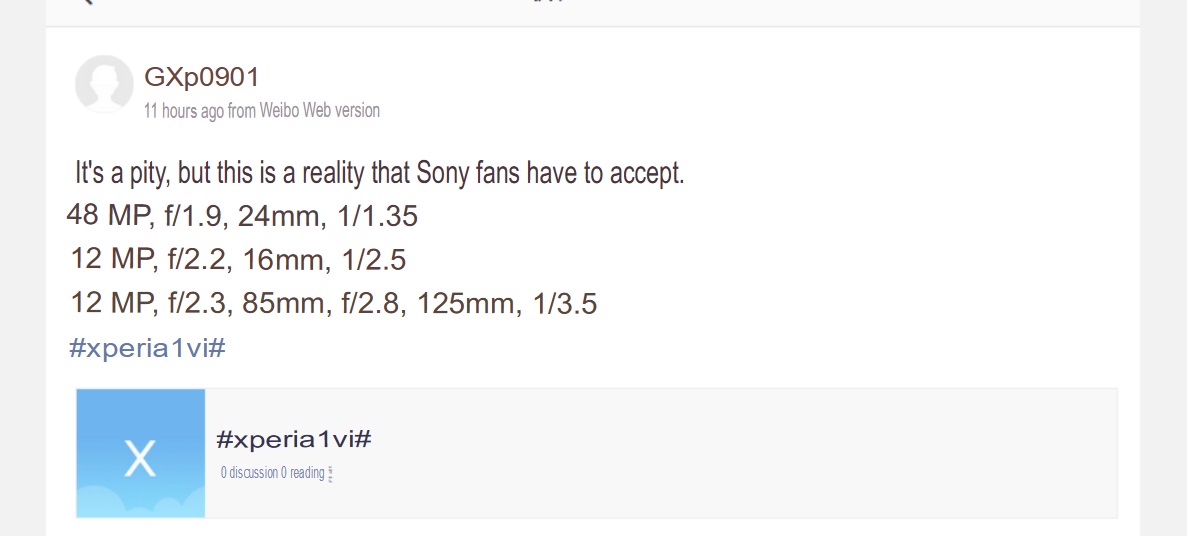
Task: Click the '11 hours ago' timestamp
Action: click(184, 111)
